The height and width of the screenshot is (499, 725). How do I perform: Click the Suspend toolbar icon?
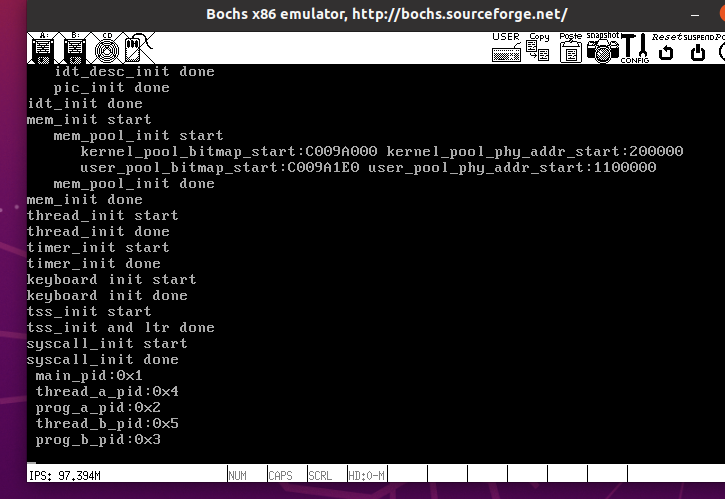click(698, 48)
